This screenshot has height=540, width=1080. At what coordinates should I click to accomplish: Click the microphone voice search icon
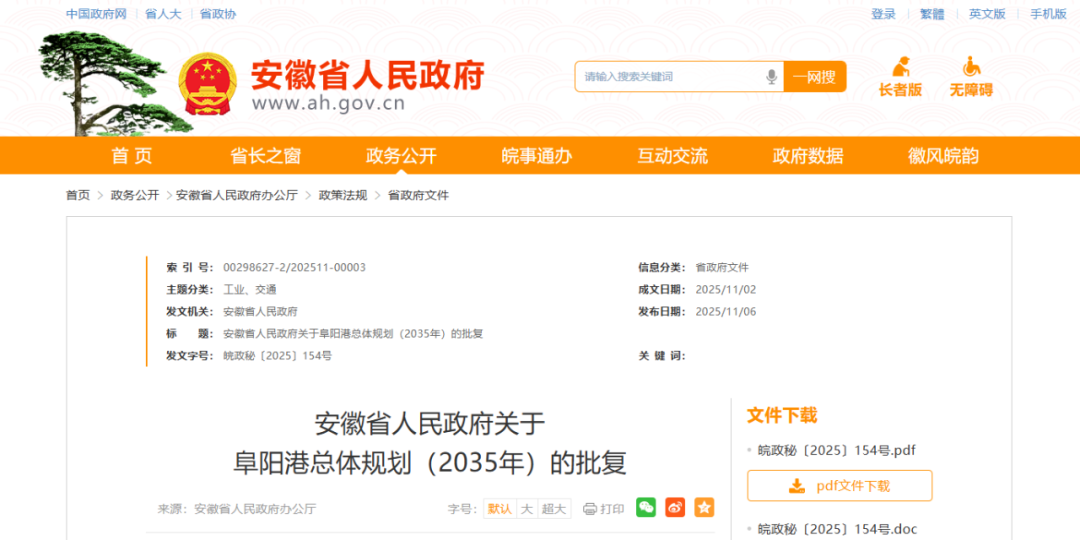(x=771, y=76)
